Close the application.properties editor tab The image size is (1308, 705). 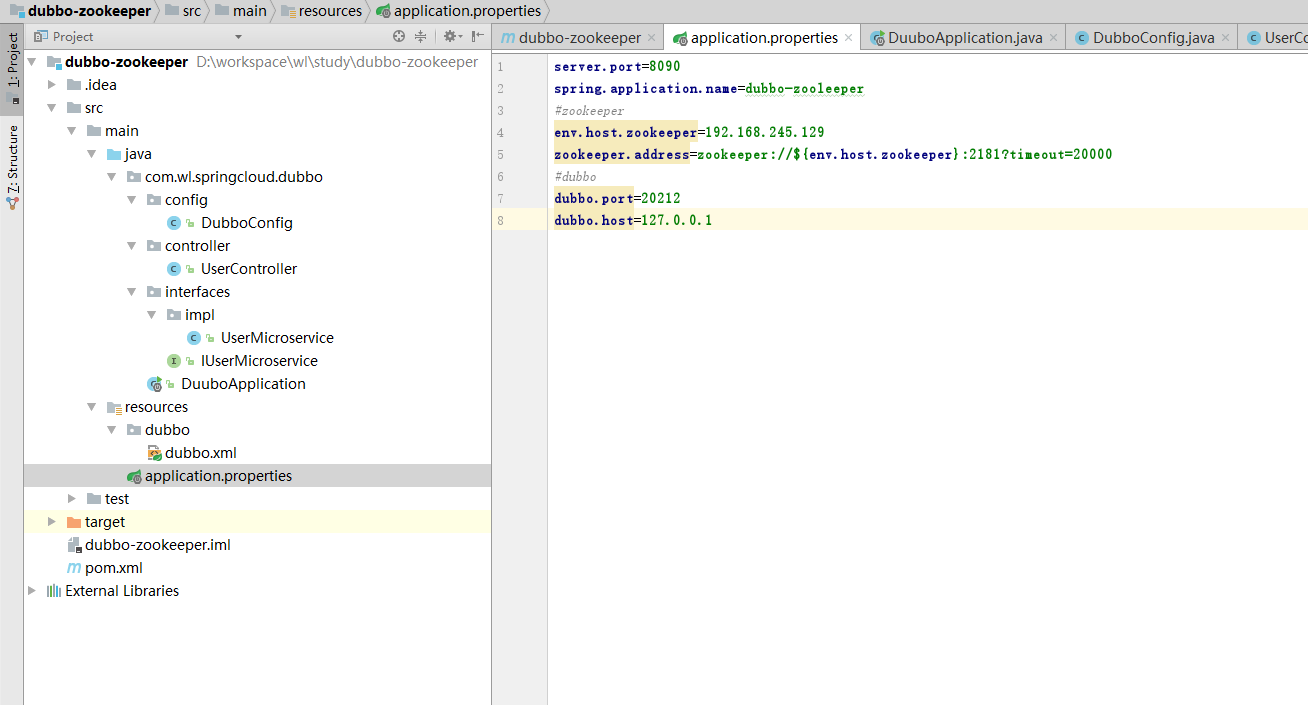tap(848, 38)
